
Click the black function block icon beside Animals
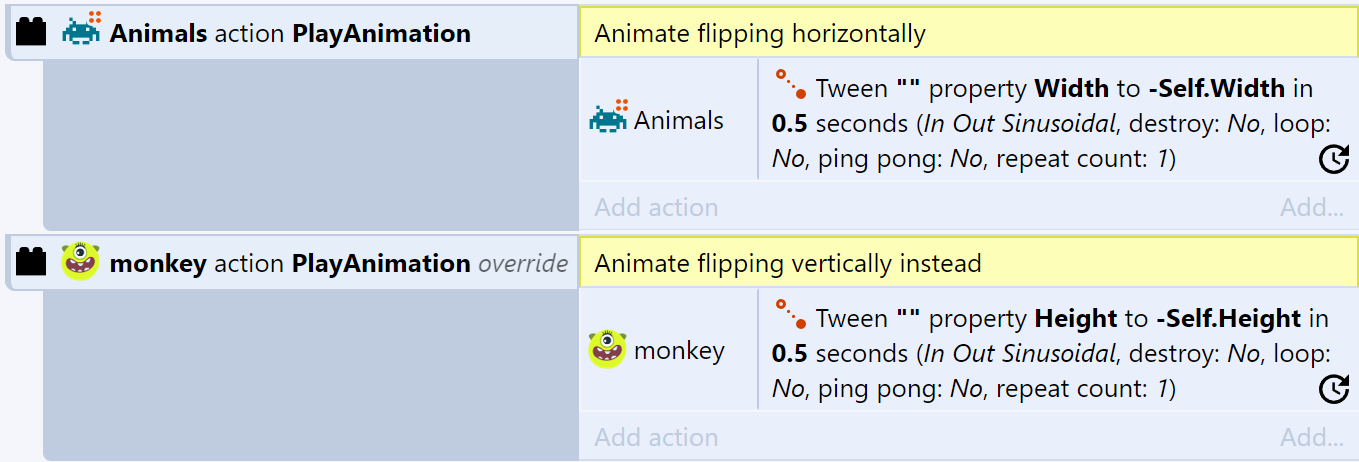(32, 33)
